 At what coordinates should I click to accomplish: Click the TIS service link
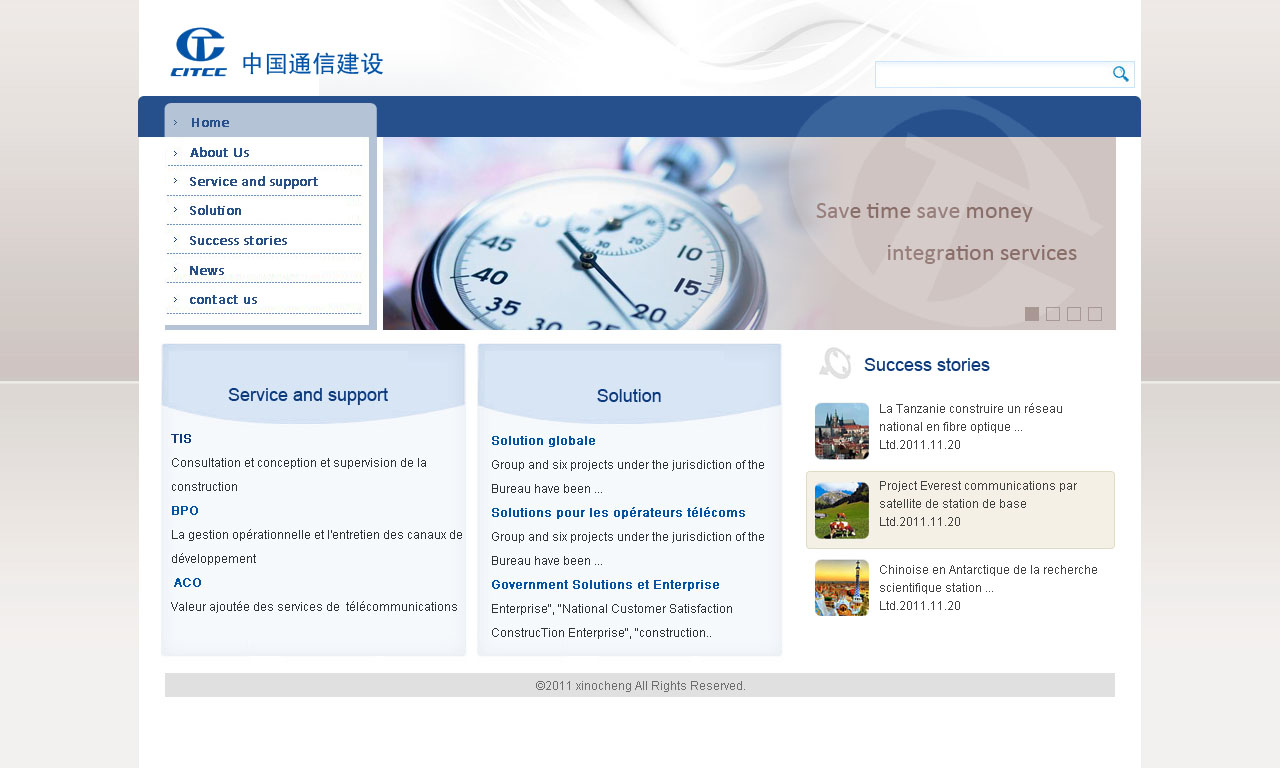[181, 439]
